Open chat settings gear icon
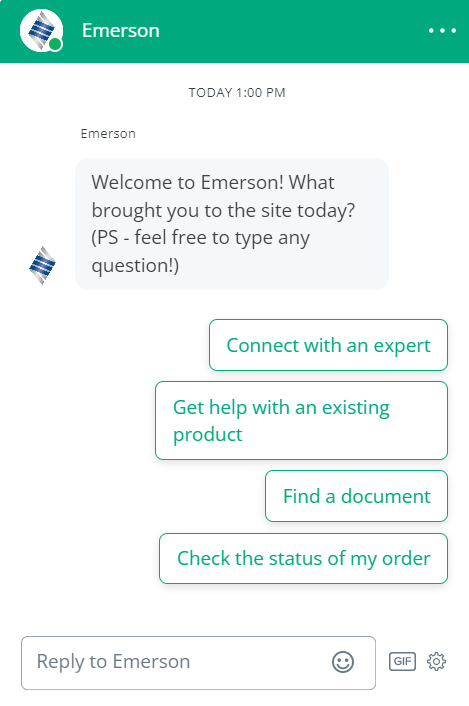Viewport: 469px width, 706px height. 436,661
